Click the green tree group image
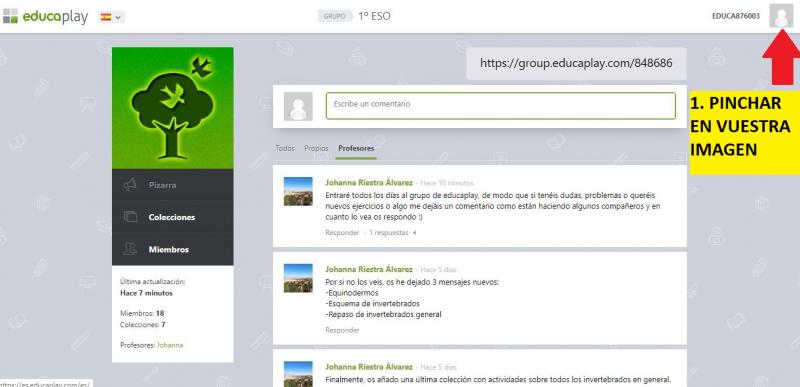The height and width of the screenshot is (387, 800). coord(172,108)
